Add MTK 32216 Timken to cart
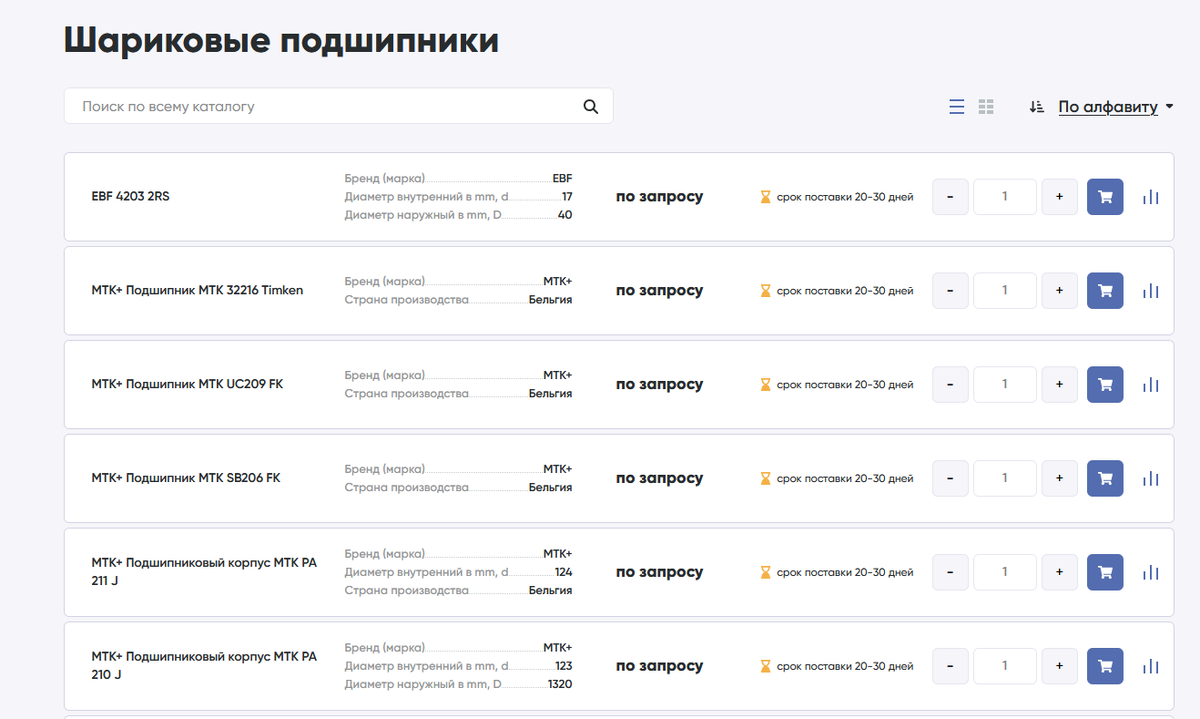 [1105, 291]
